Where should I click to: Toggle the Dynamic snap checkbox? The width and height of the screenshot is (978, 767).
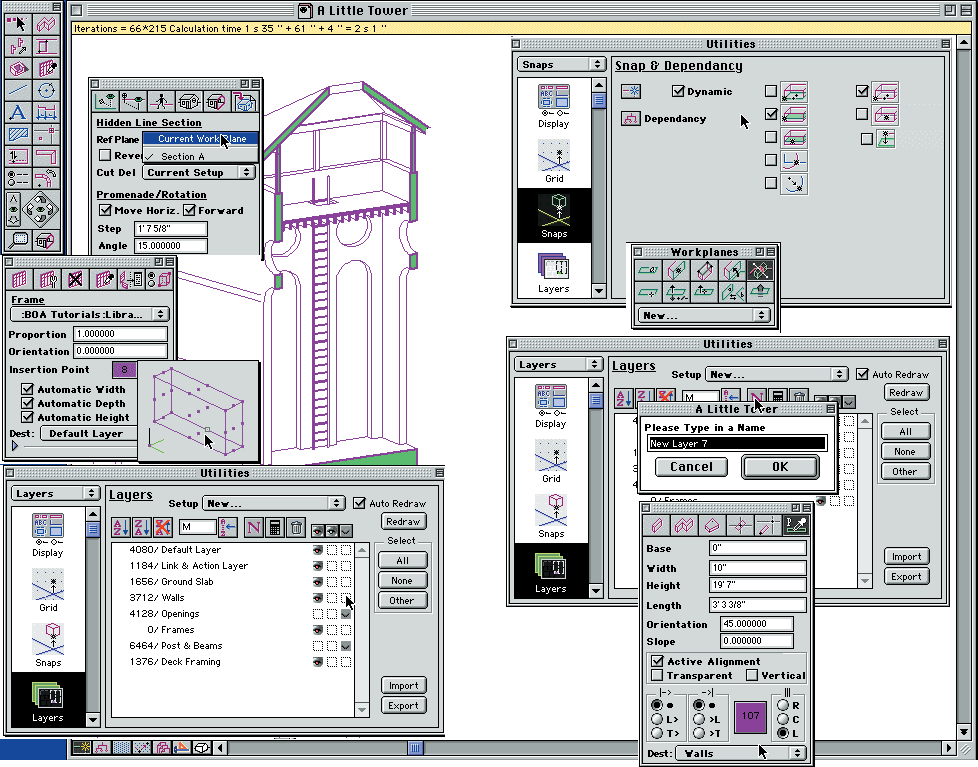(x=679, y=92)
